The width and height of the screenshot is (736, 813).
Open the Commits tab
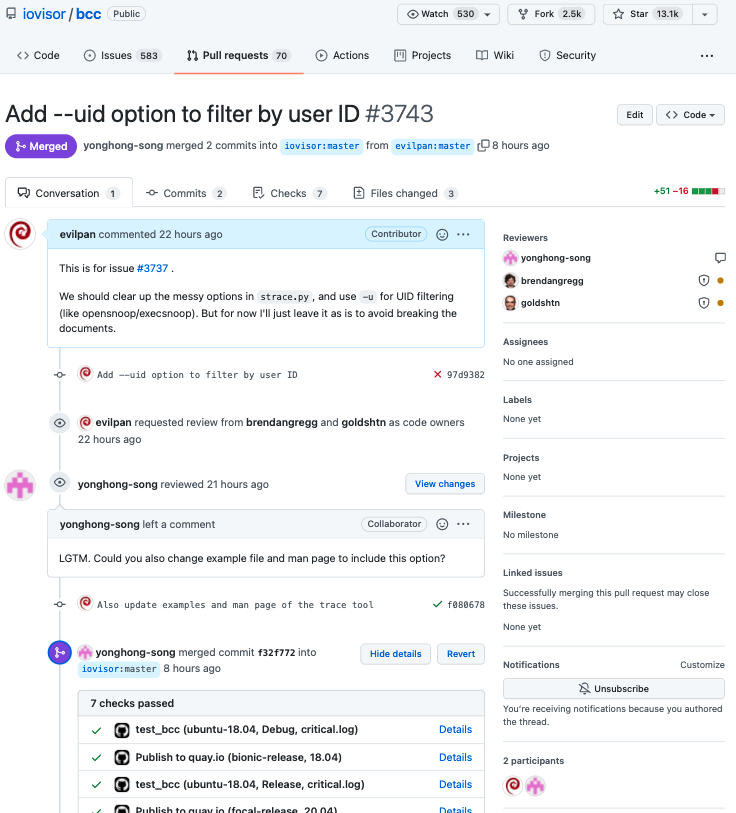pyautogui.click(x=185, y=193)
